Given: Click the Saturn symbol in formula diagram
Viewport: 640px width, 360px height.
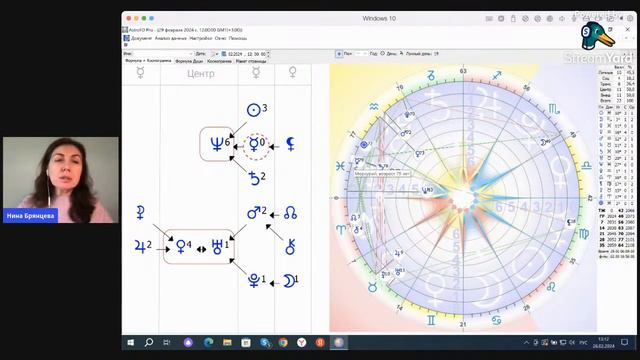Looking at the screenshot, I should pos(254,178).
